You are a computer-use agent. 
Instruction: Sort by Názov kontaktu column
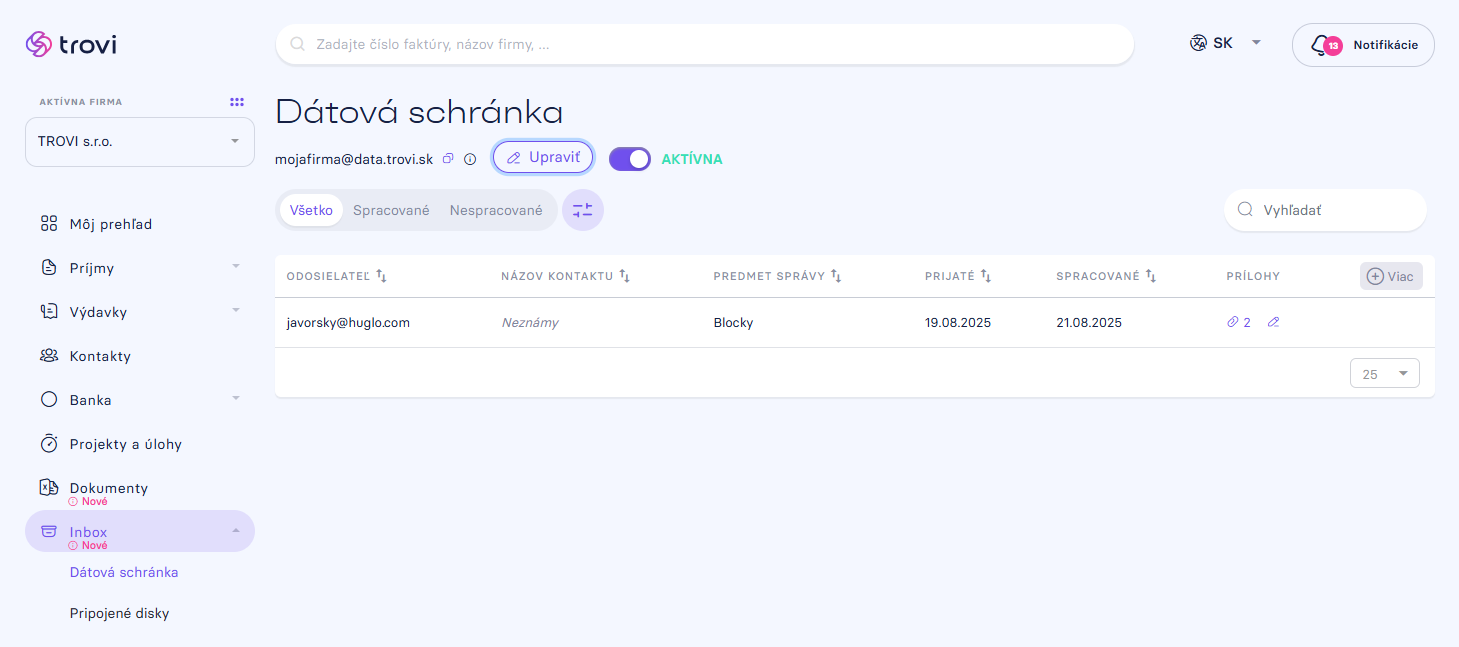coord(624,276)
